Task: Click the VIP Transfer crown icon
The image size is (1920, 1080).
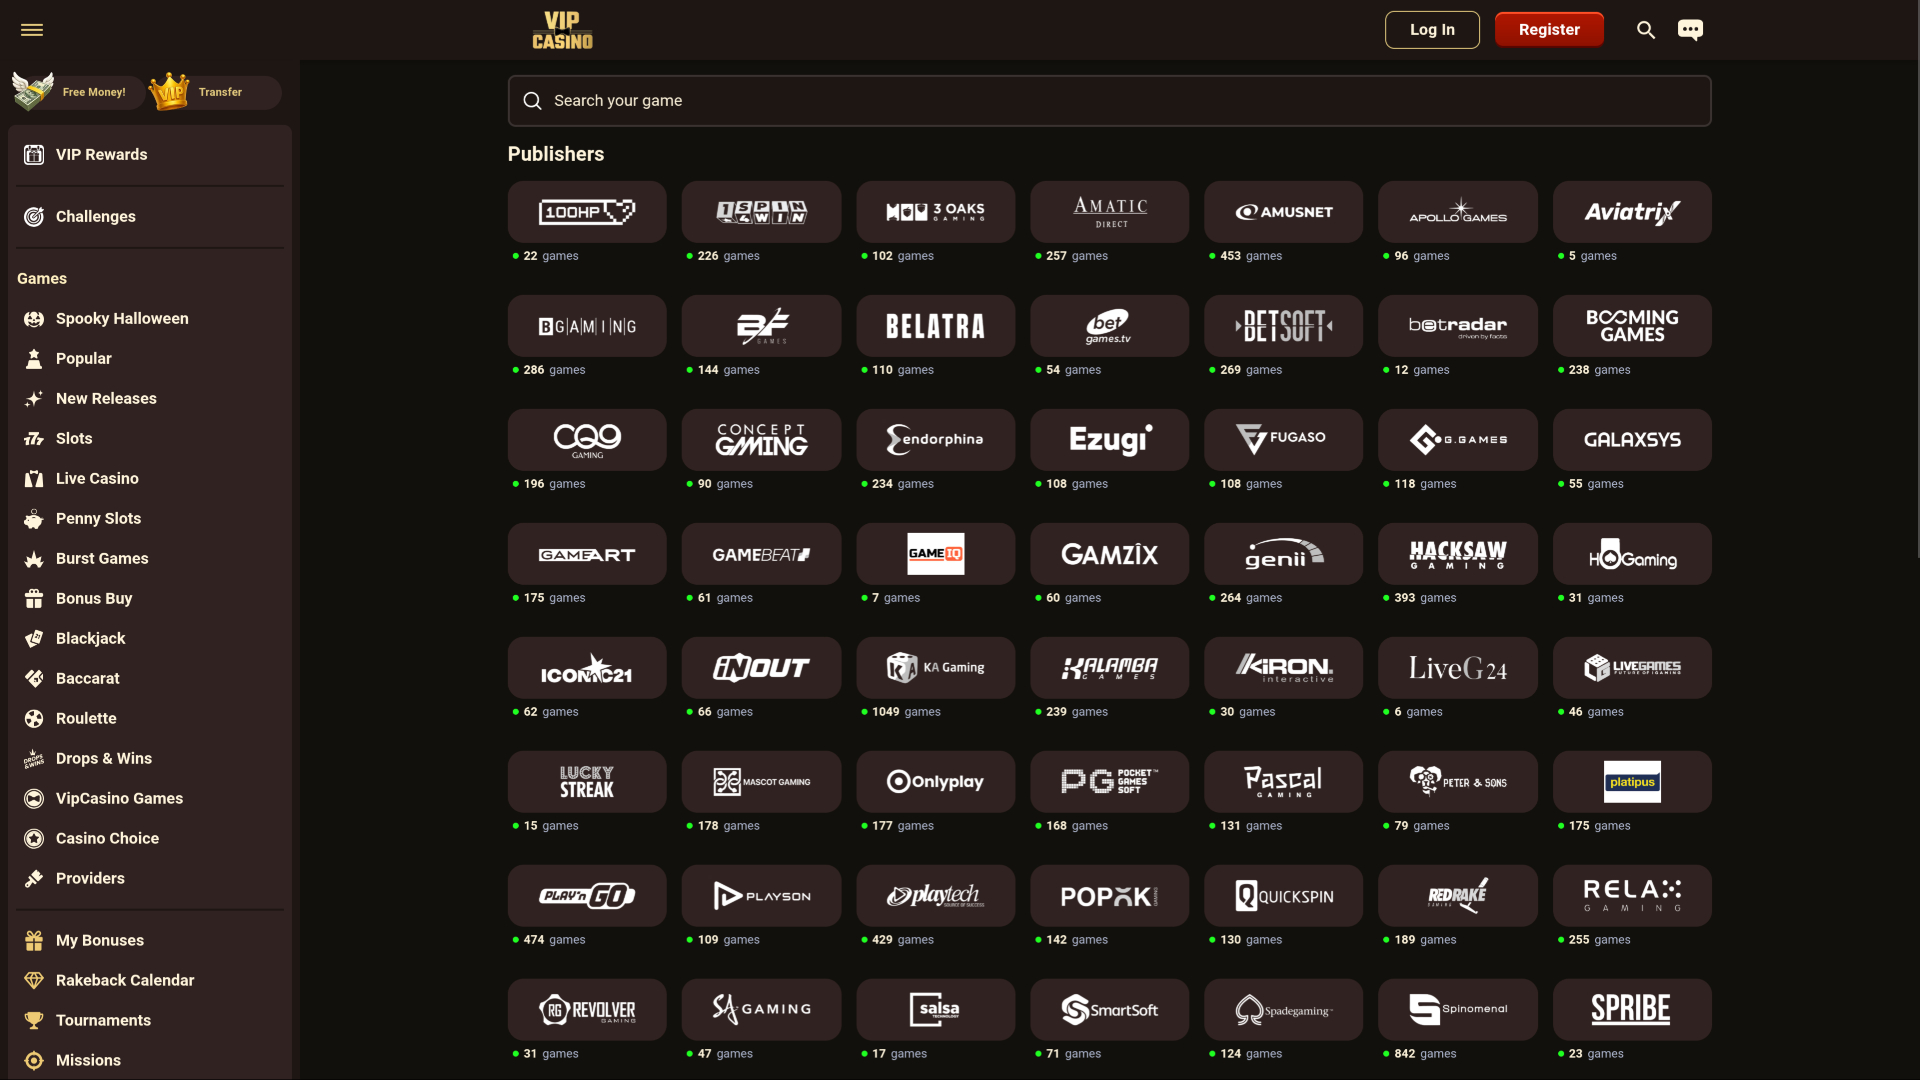Action: [x=169, y=91]
